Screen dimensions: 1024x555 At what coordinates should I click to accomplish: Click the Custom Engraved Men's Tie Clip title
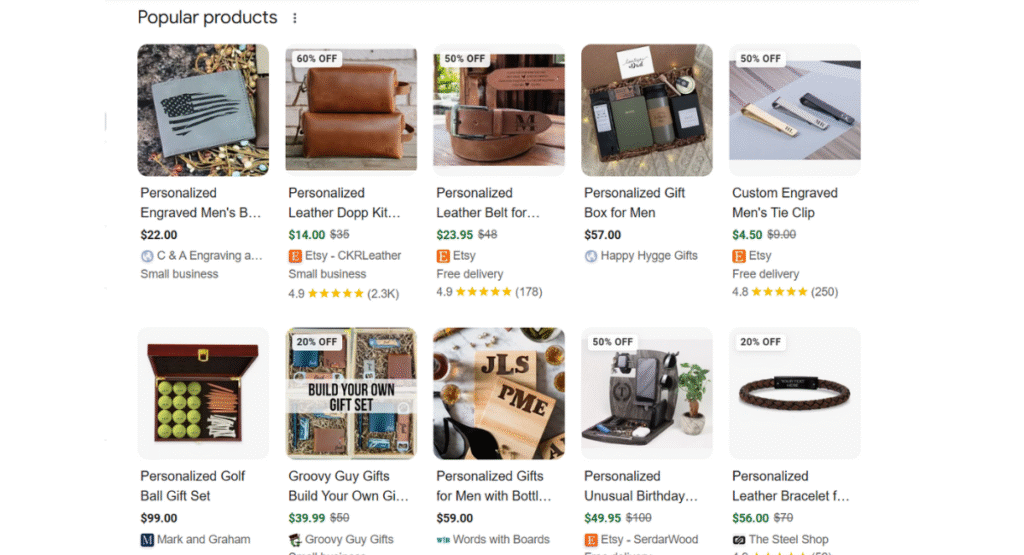784,203
